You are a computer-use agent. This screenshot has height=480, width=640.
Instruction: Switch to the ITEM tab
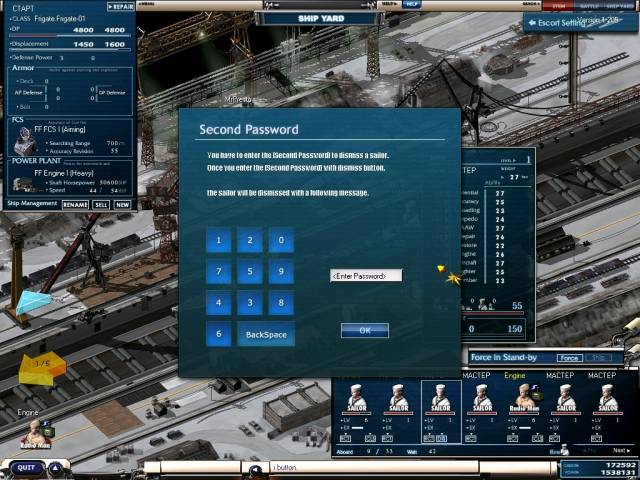coord(558,6)
